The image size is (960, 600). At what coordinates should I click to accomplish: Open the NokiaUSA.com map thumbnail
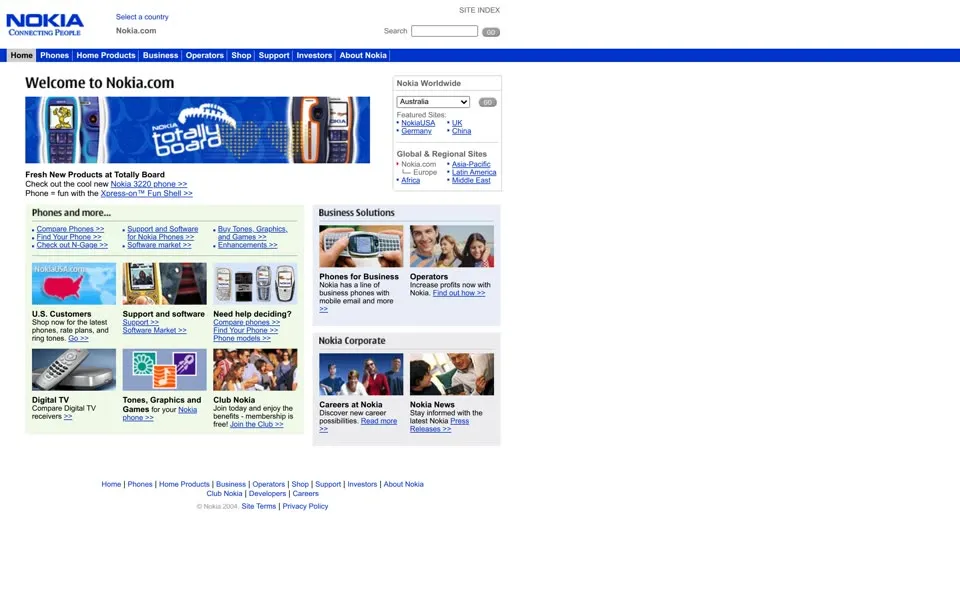(73, 284)
